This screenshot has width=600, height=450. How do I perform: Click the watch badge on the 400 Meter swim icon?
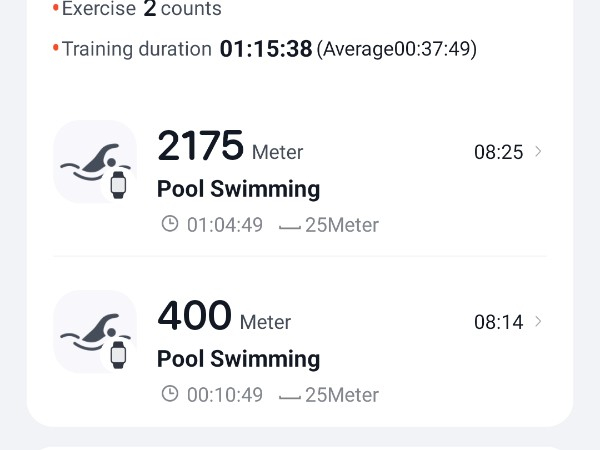pos(119,354)
